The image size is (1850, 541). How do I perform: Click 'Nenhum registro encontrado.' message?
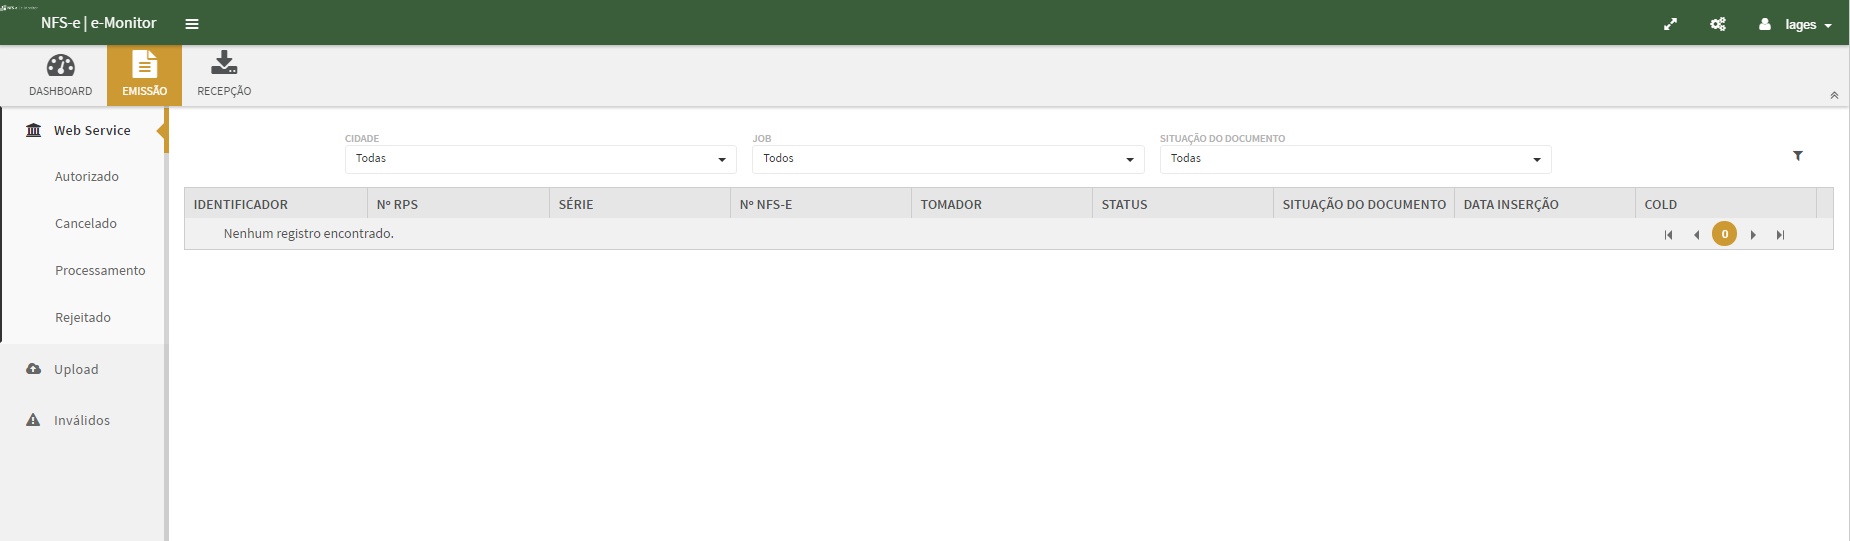point(309,233)
